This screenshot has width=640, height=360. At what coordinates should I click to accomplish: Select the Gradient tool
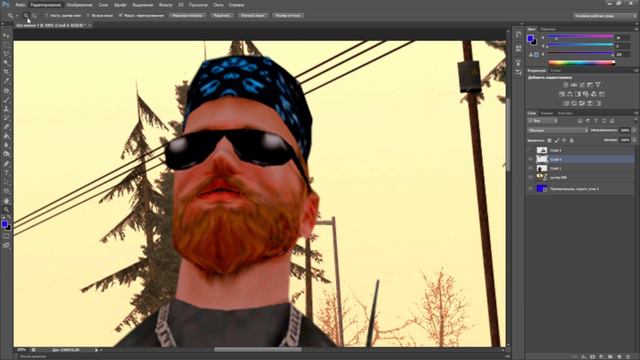tap(6, 136)
